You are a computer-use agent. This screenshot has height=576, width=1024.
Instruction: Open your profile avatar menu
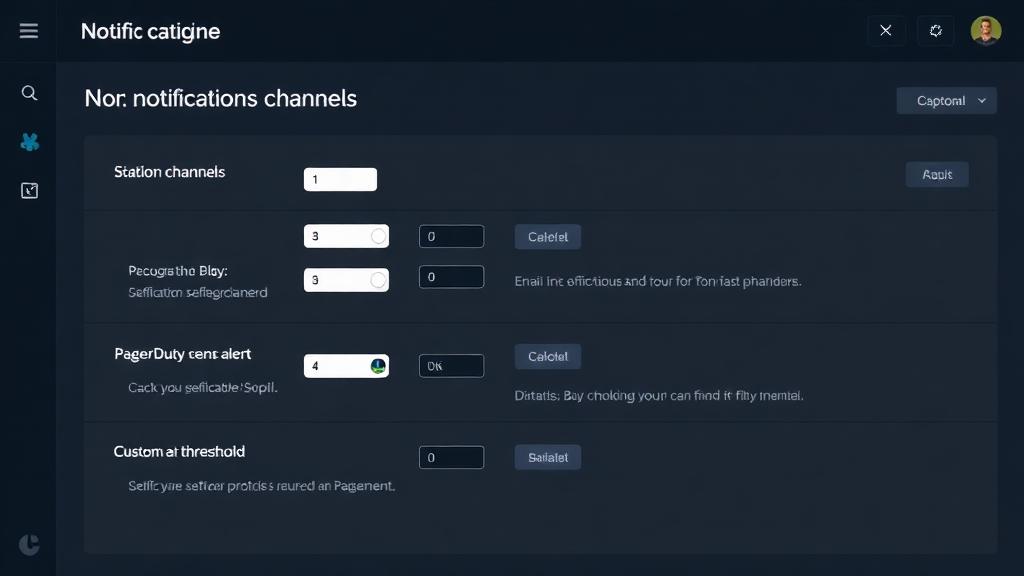tap(986, 30)
